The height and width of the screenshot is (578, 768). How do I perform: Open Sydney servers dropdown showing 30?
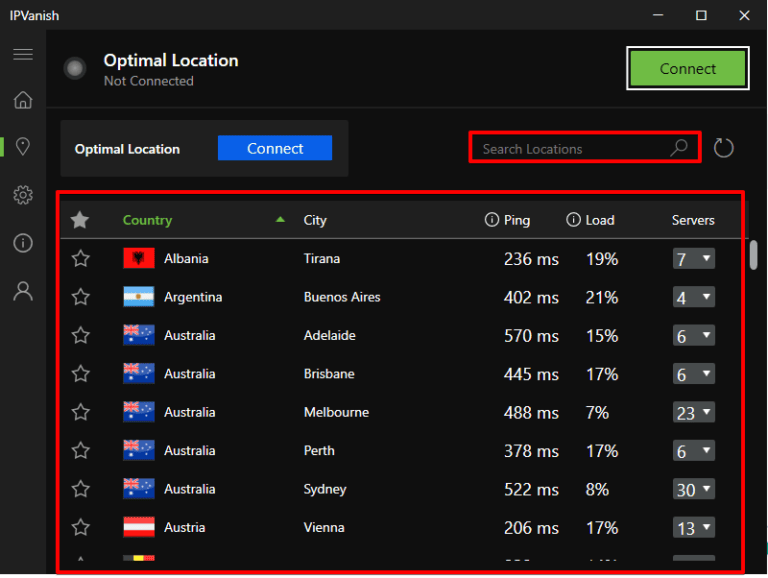694,489
